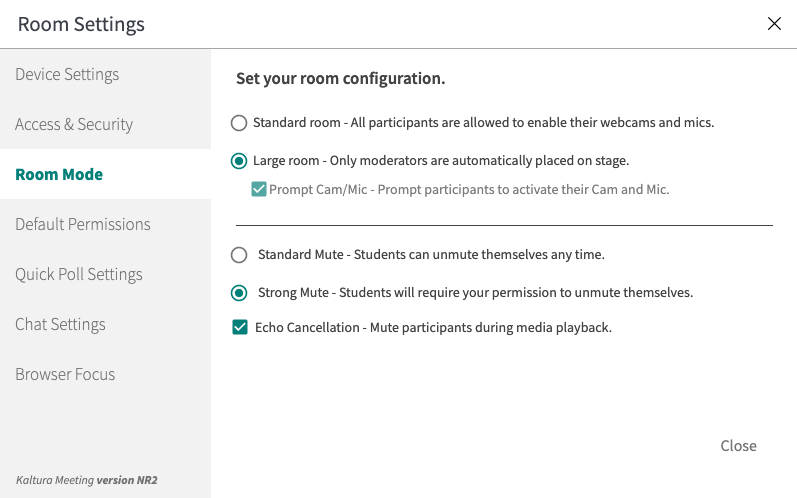Image resolution: width=797 pixels, height=498 pixels.
Task: Select the Standard Mute radio option
Action: (x=239, y=255)
